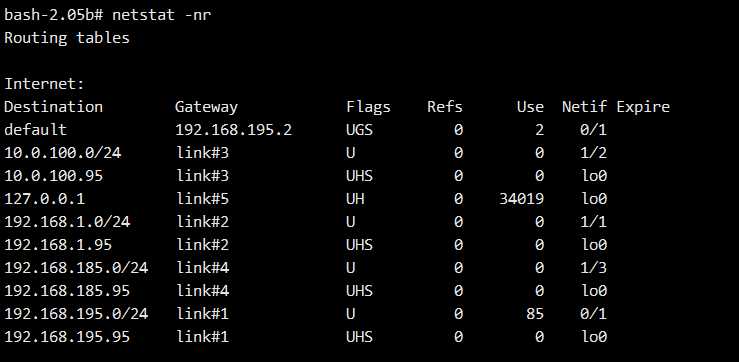Click the 192.168.1.95 host entry
The image size is (739, 362).
click(x=58, y=245)
